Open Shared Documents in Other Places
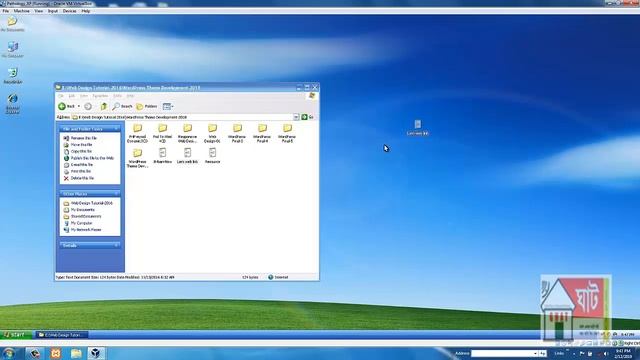The width and height of the screenshot is (640, 360). coord(86,216)
